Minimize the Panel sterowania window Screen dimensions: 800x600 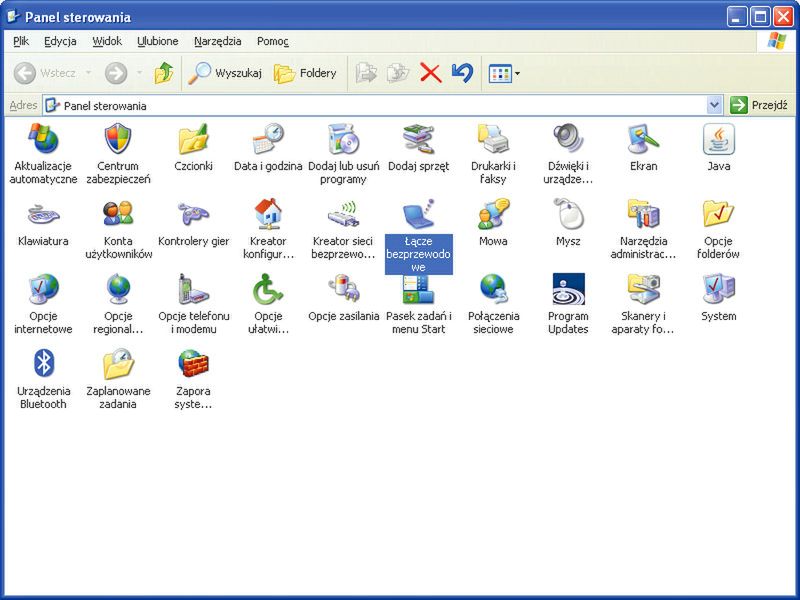click(737, 17)
